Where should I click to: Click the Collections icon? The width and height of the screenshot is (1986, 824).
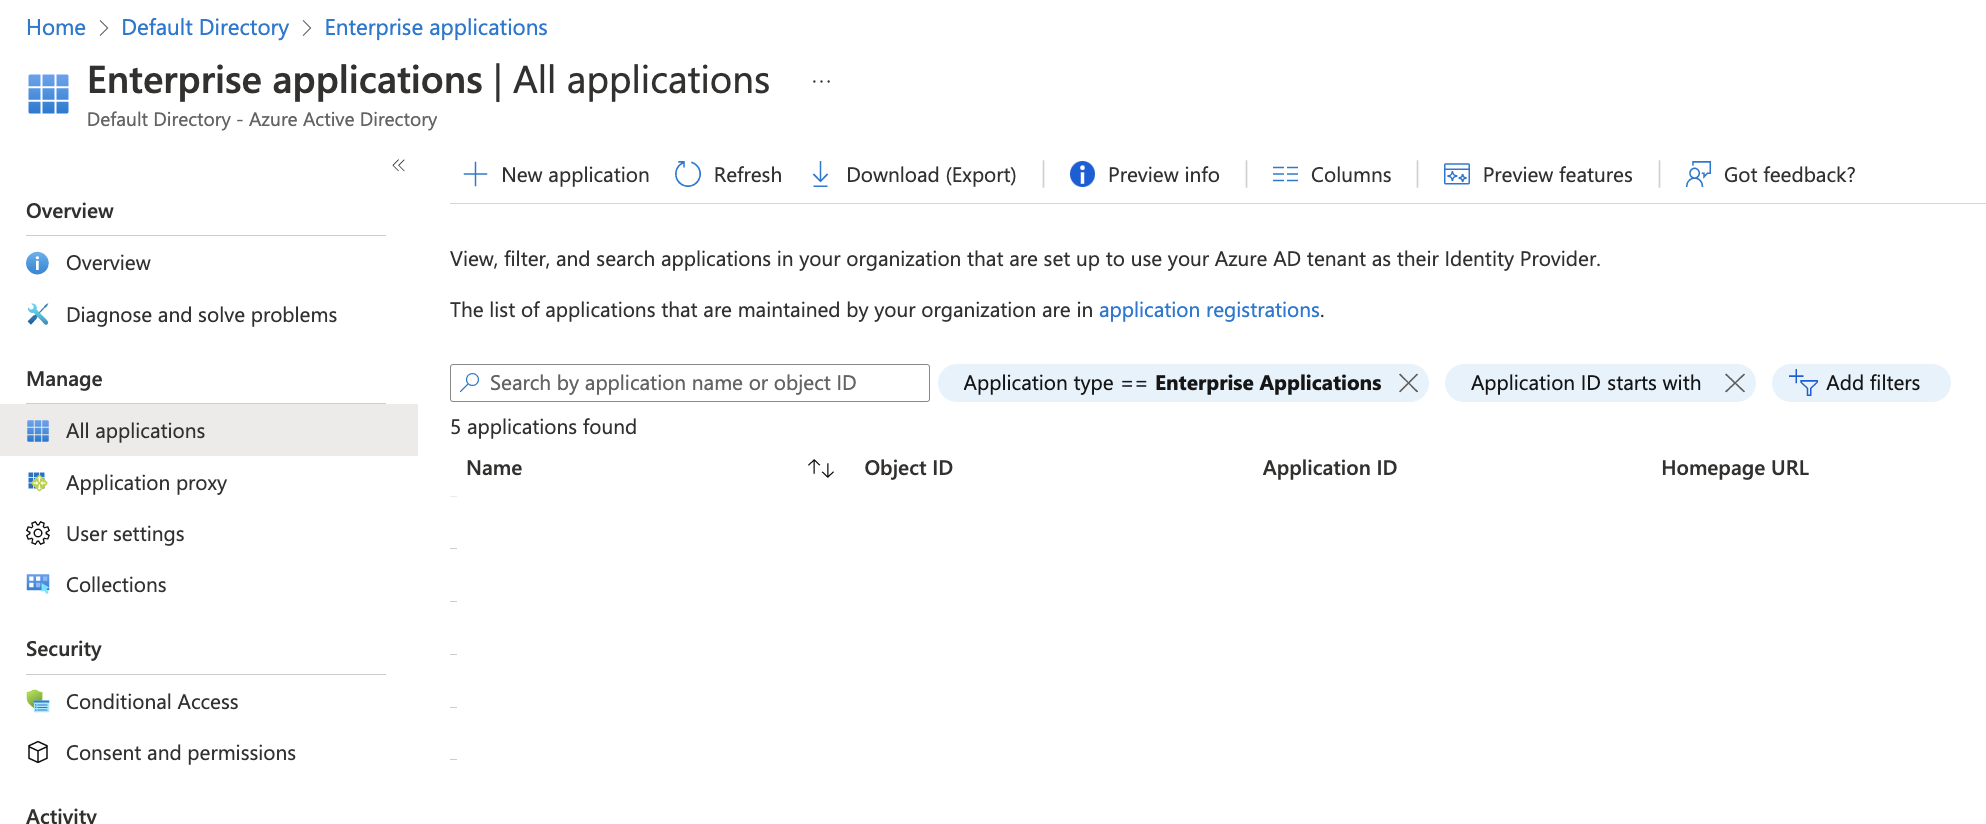pos(38,584)
